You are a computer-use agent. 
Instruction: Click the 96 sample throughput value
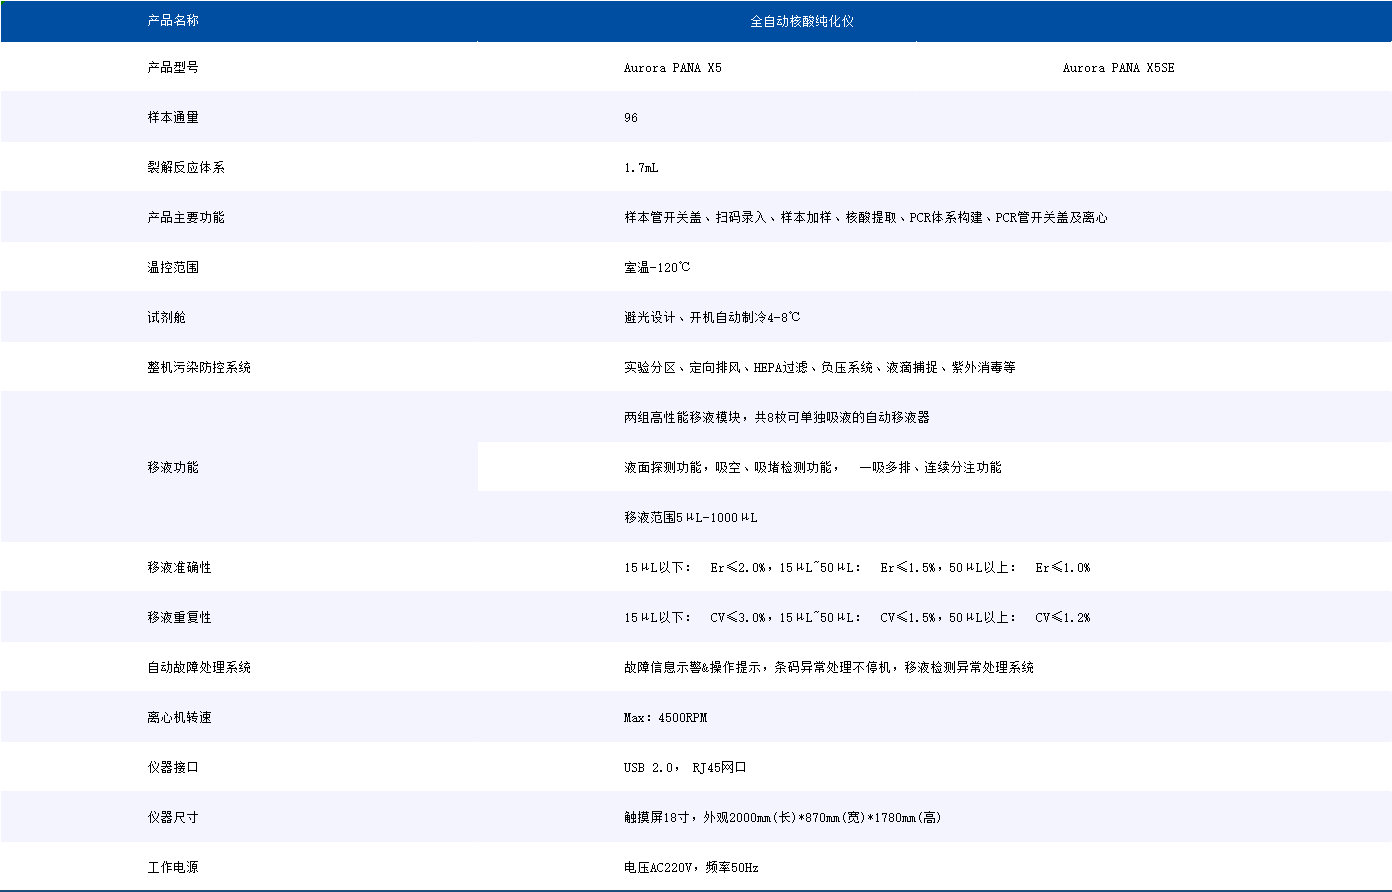click(631, 118)
